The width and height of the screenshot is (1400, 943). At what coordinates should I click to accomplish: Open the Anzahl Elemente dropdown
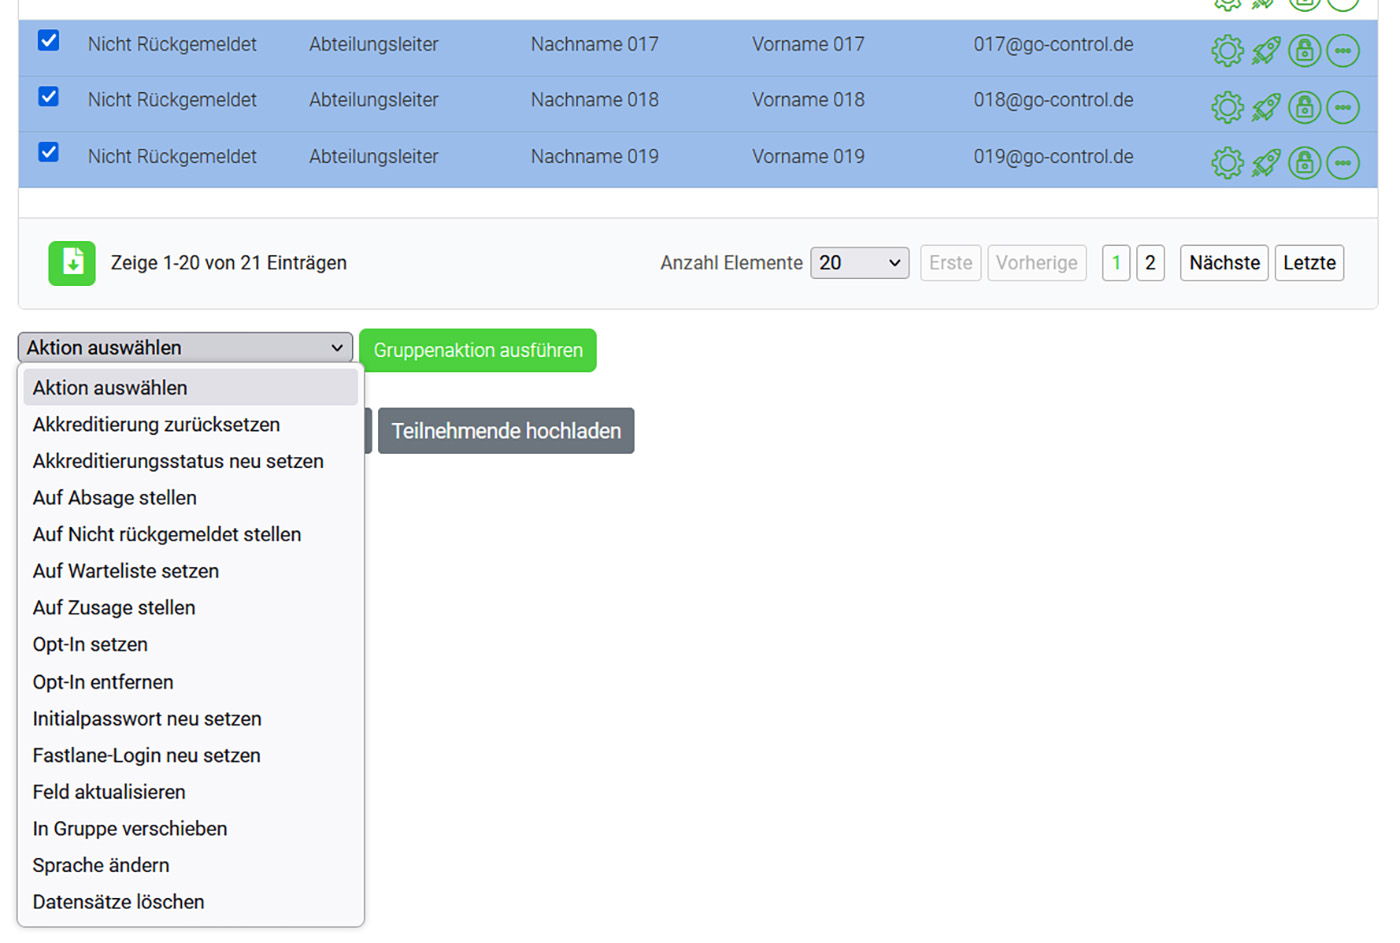pos(859,263)
